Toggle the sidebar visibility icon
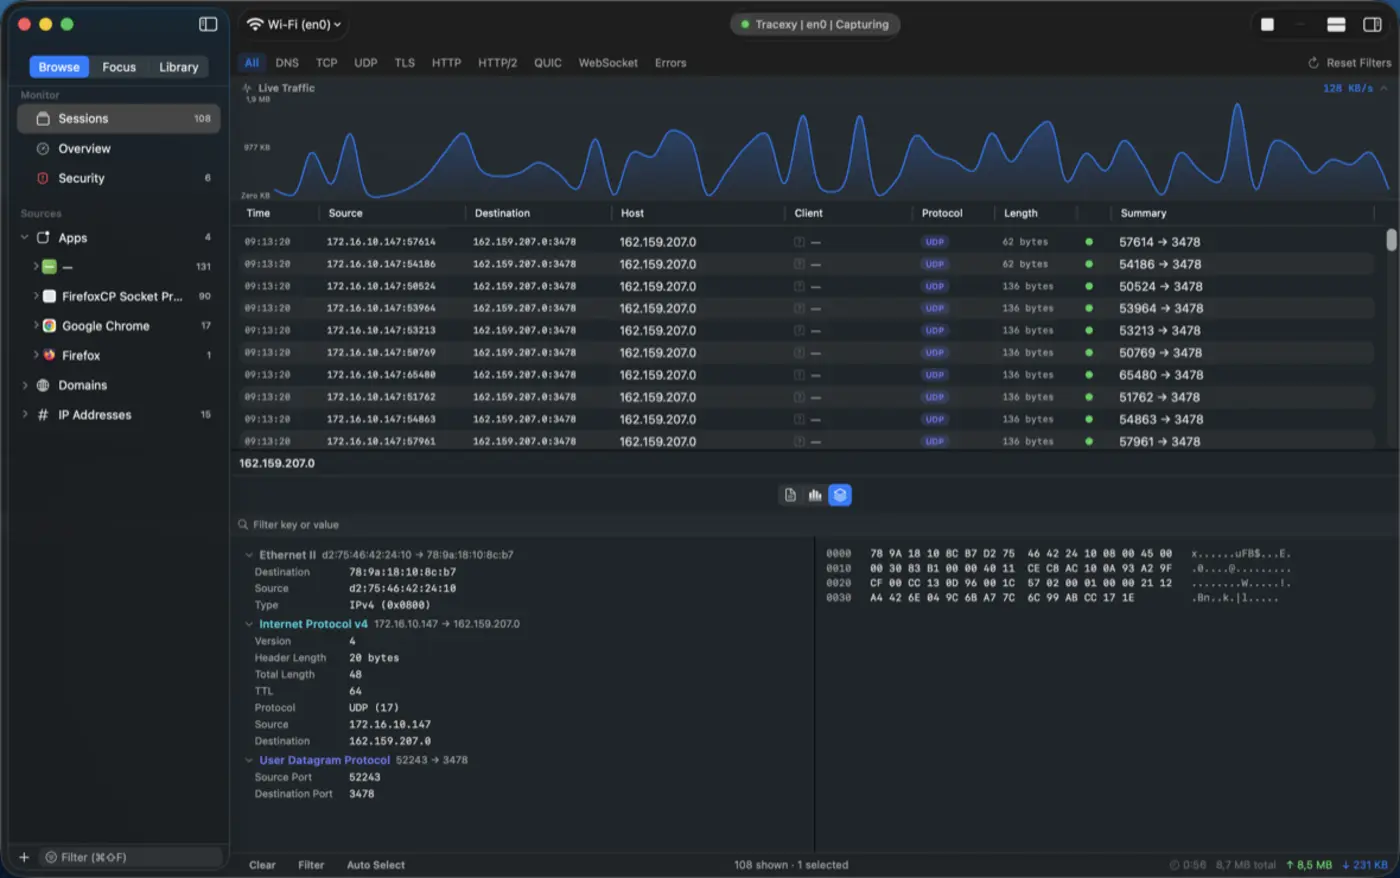 coord(208,24)
